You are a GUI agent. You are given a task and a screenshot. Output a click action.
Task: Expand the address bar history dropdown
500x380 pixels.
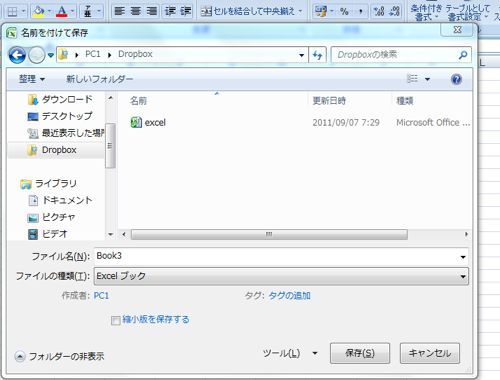coord(301,55)
